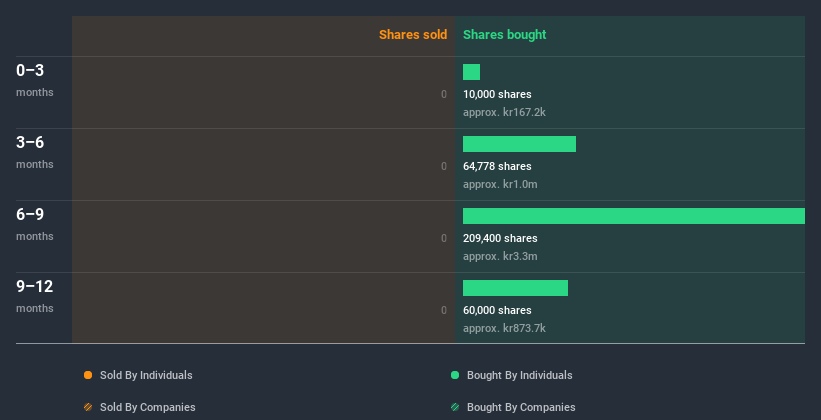821x420 pixels.
Task: Click the Sold By Companies legend label
Action: tap(148, 407)
